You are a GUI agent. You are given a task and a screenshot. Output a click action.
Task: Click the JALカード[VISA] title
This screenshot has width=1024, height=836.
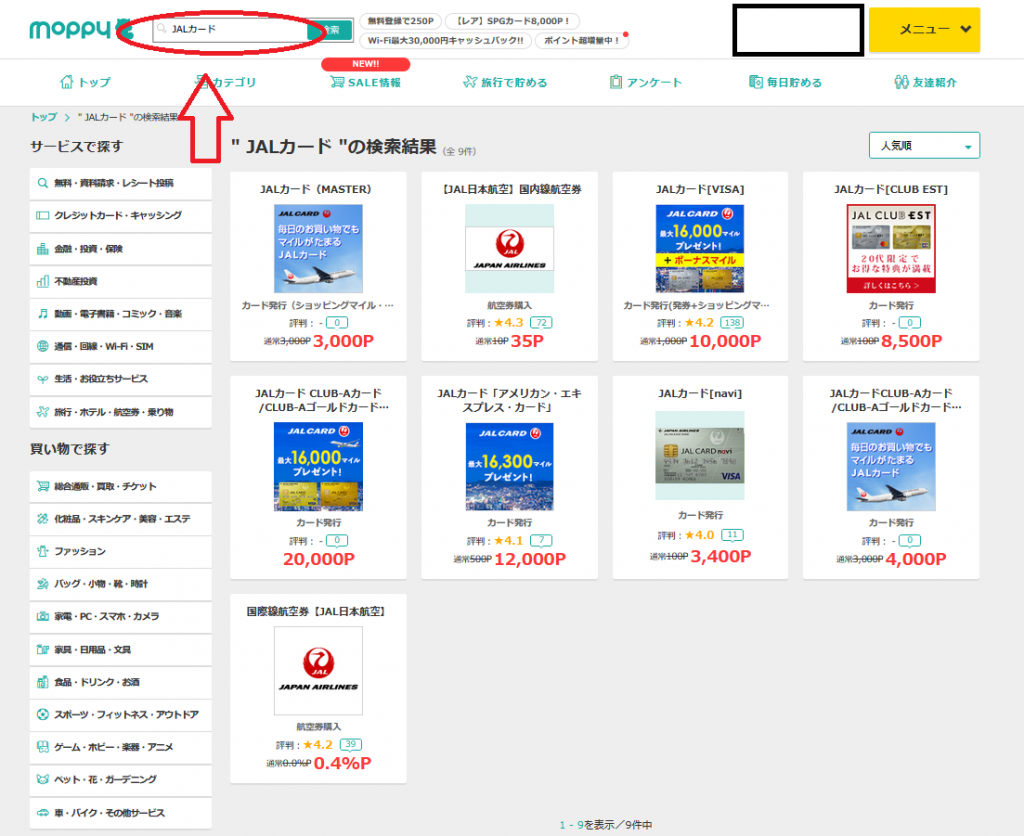click(700, 189)
